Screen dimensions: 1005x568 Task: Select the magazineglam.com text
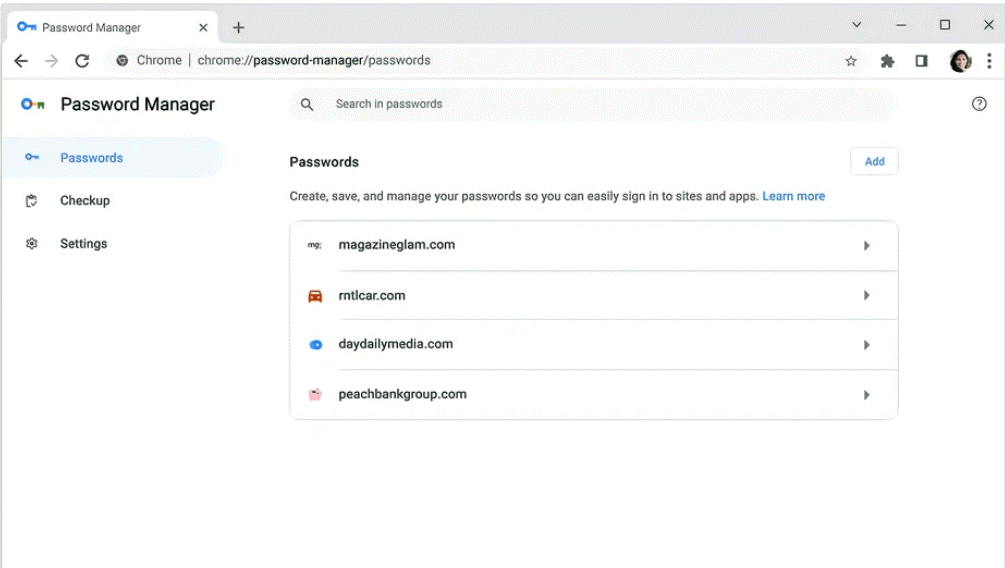click(x=397, y=245)
